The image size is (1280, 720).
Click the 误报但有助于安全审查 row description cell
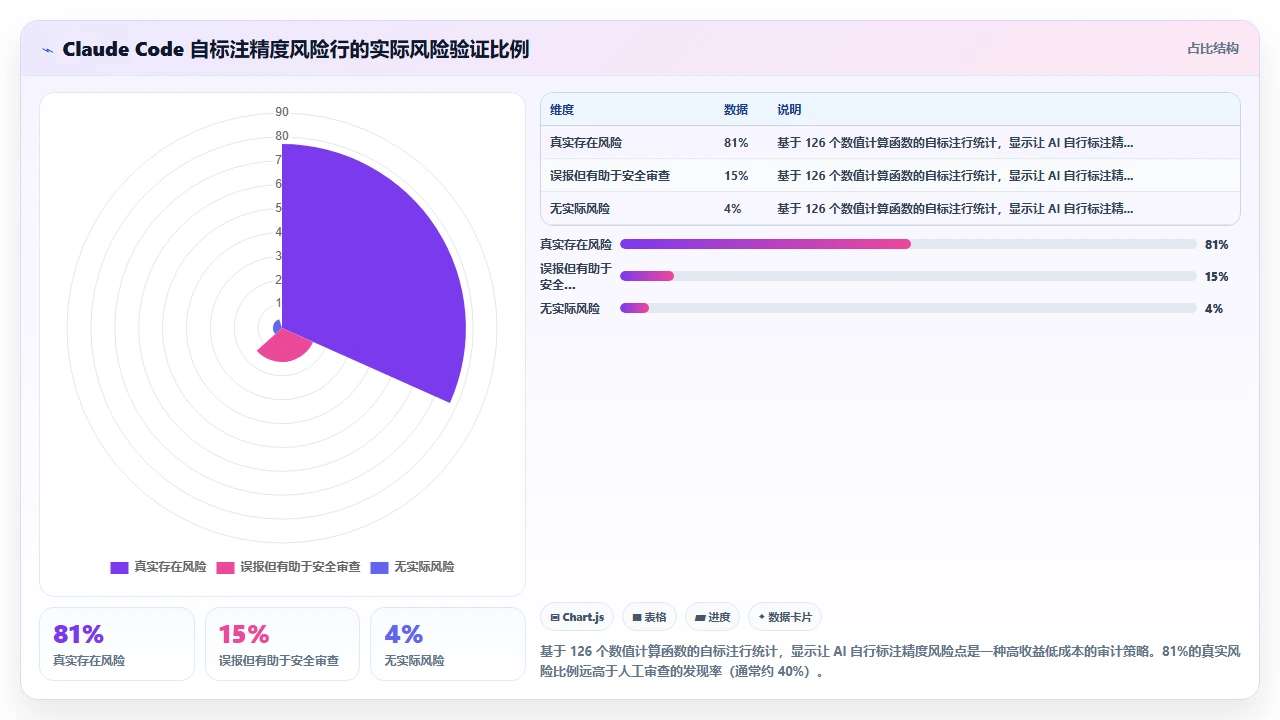(x=955, y=176)
